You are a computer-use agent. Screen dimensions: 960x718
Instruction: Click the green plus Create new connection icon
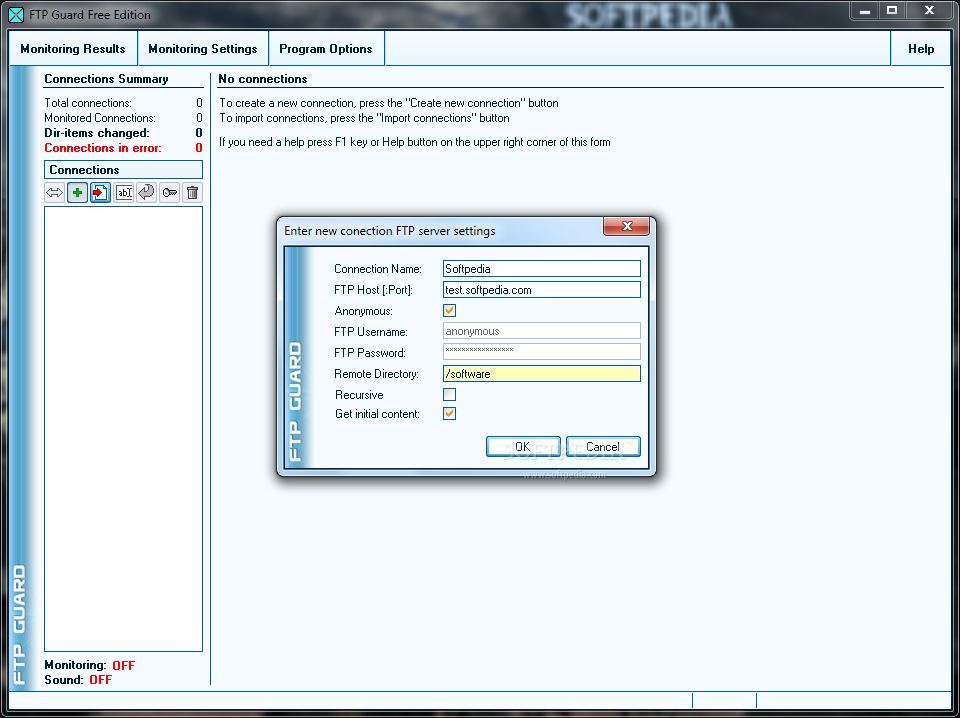tap(77, 193)
